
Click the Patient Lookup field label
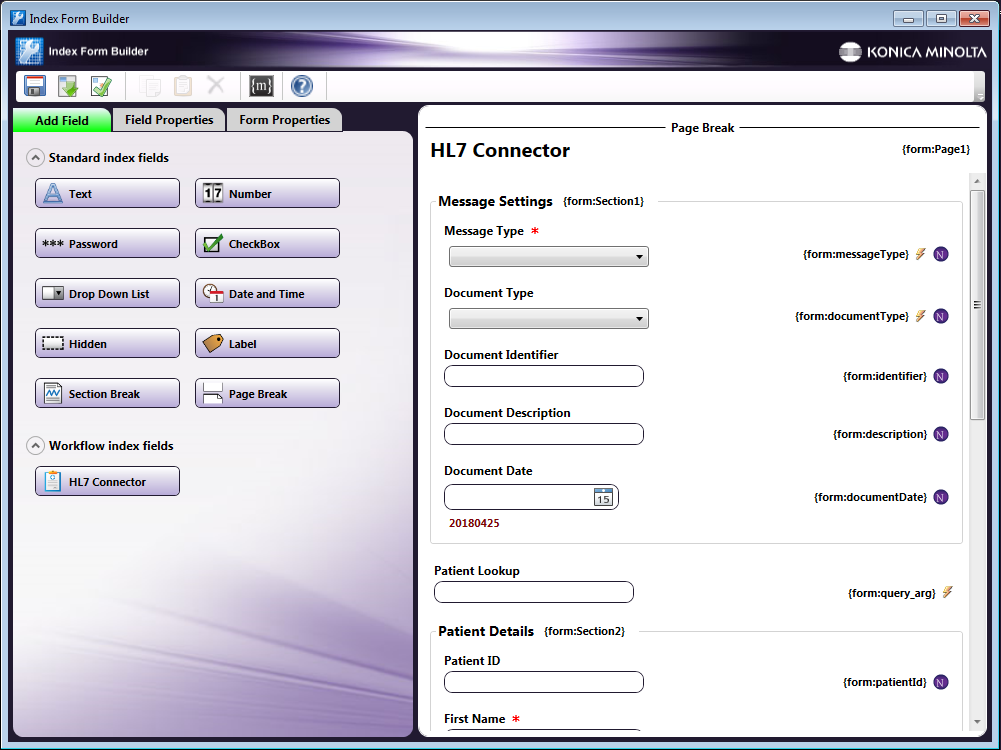477,571
